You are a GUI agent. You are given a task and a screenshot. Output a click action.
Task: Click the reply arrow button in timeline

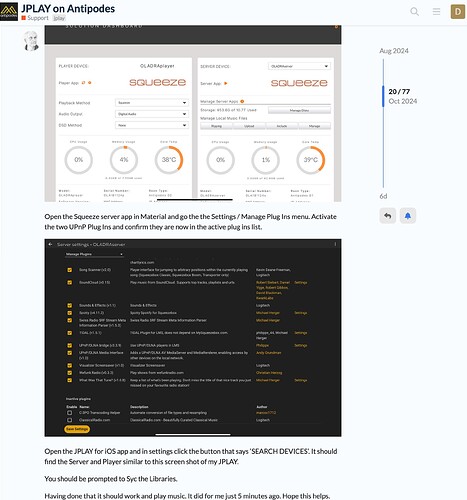[387, 216]
